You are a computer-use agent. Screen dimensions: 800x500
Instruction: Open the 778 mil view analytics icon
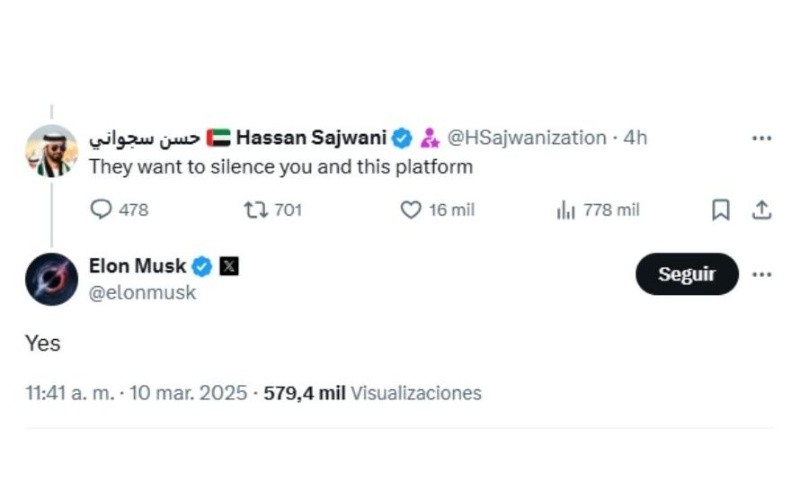[565, 210]
